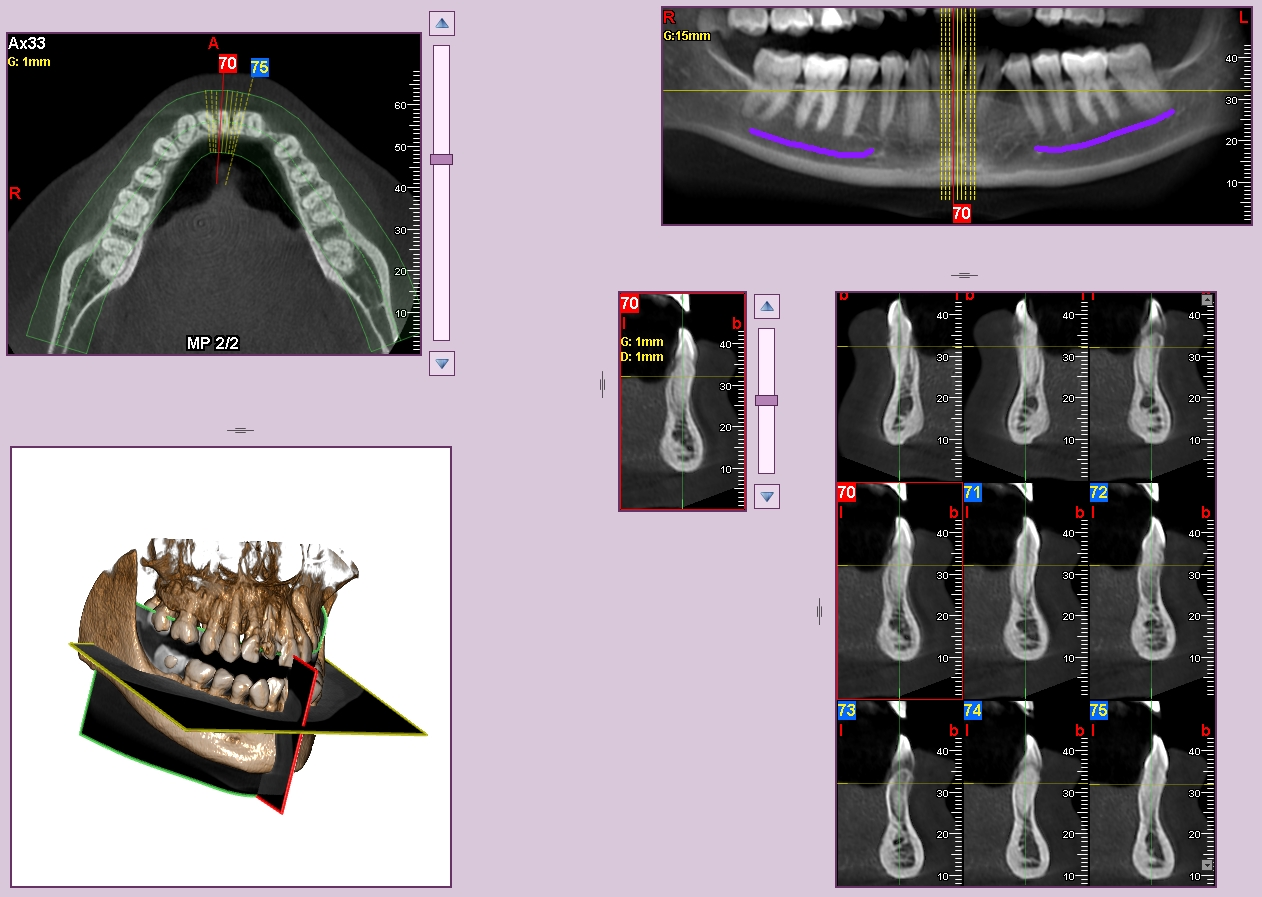Click the splitter handle below the axial view
The image size is (1262, 897).
[240, 430]
